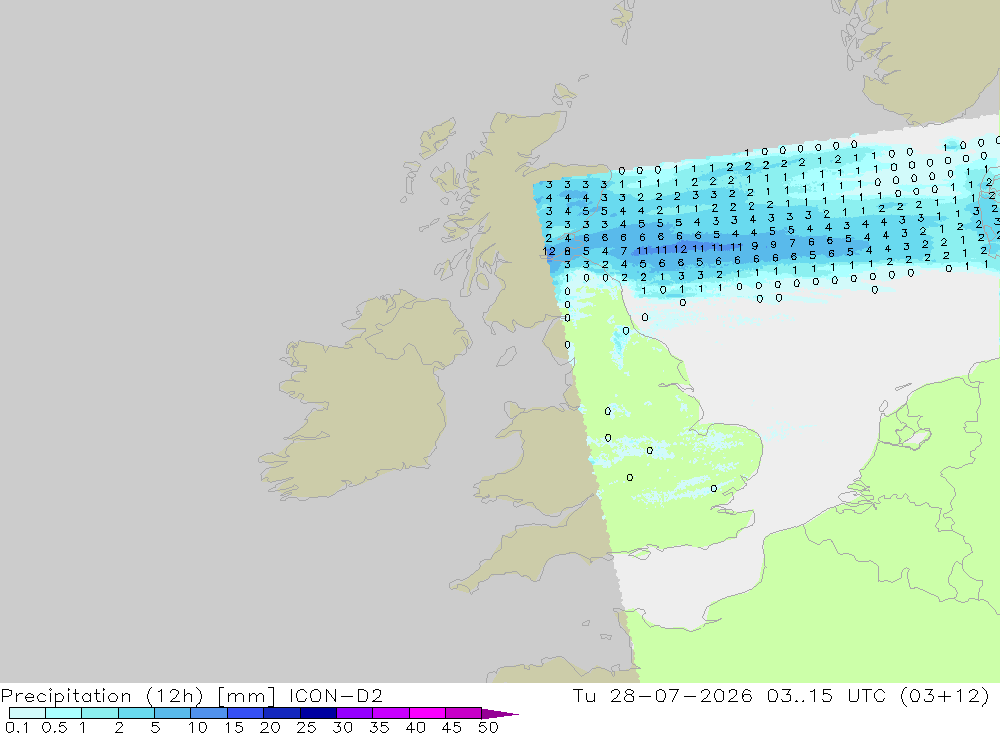
Task: Click the 'Precipitation' word in the title
Action: 66,696
